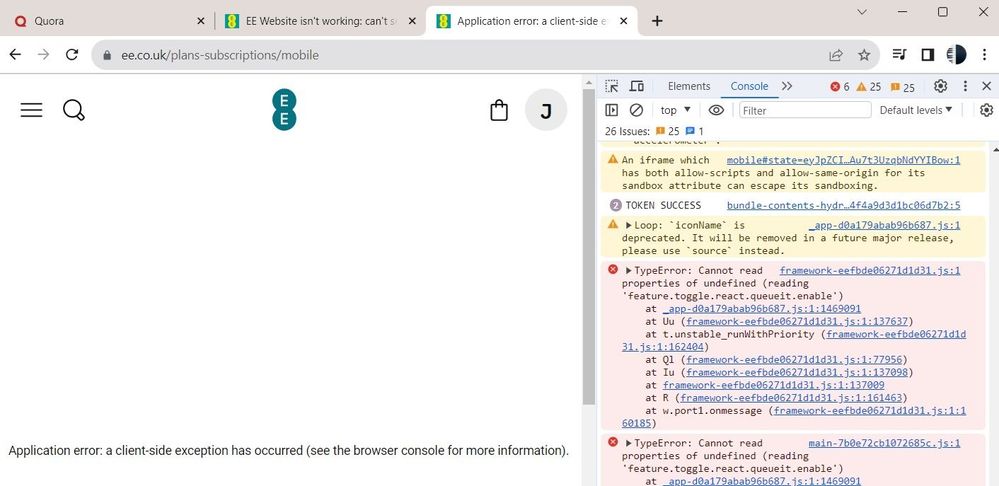
Task: Open the bundle-contents-hydr source link
Action: (x=843, y=205)
